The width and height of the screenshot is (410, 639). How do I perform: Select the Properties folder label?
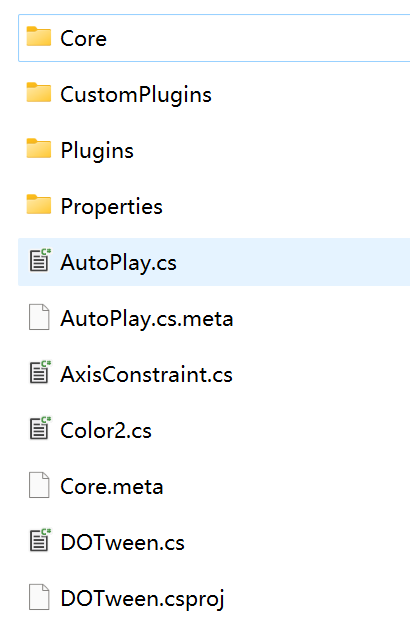click(x=112, y=207)
